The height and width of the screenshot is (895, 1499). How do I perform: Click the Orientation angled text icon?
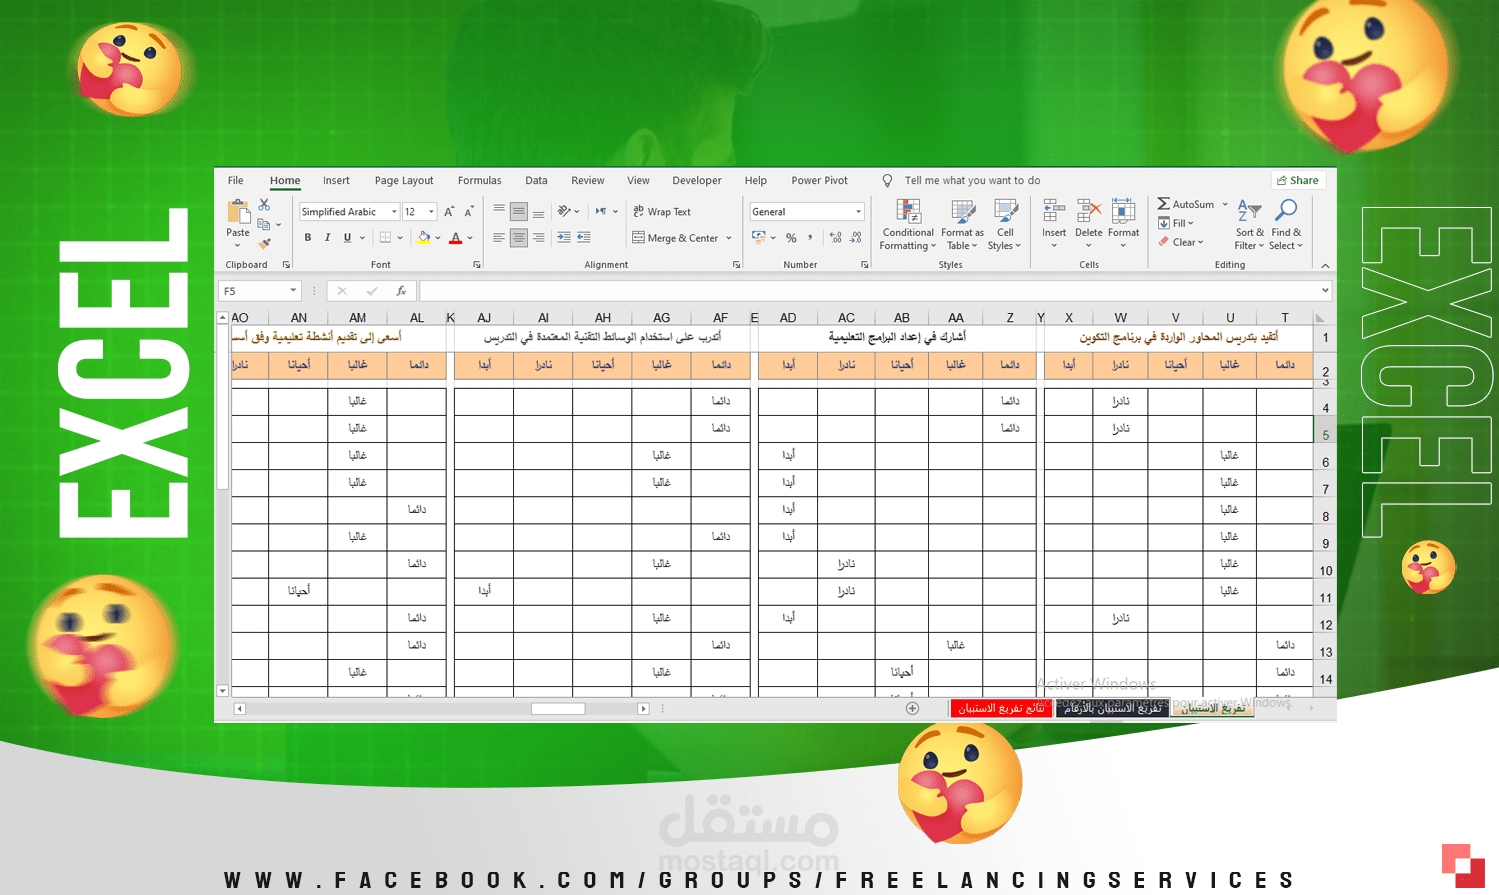click(x=564, y=211)
